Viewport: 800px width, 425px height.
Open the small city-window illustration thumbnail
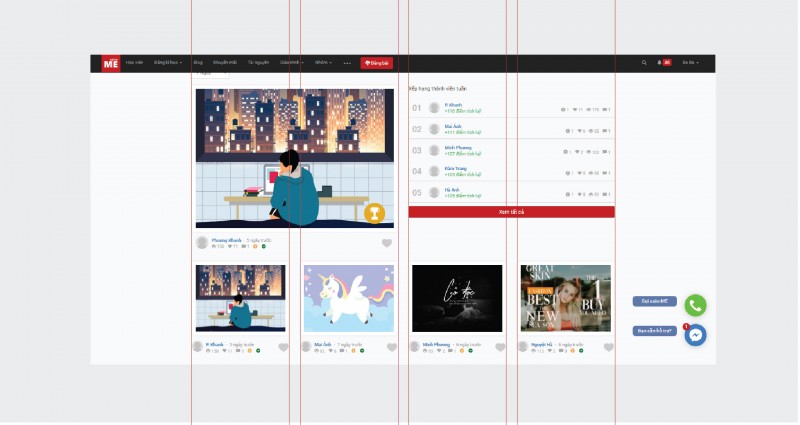(241, 298)
